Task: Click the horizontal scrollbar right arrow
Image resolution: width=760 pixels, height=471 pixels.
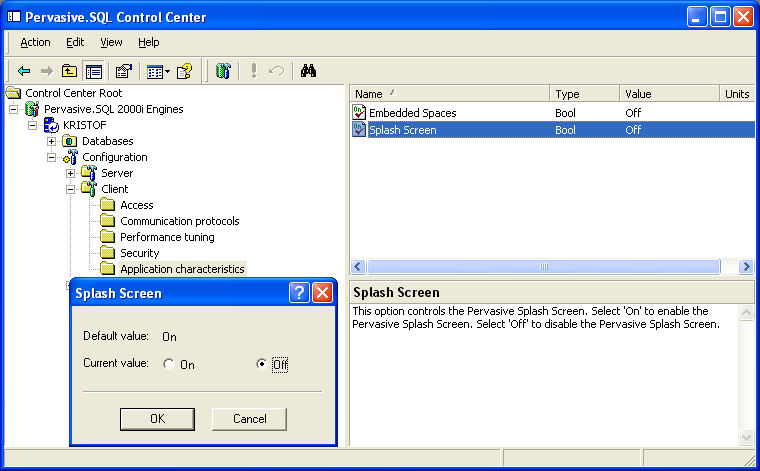Action: click(746, 267)
